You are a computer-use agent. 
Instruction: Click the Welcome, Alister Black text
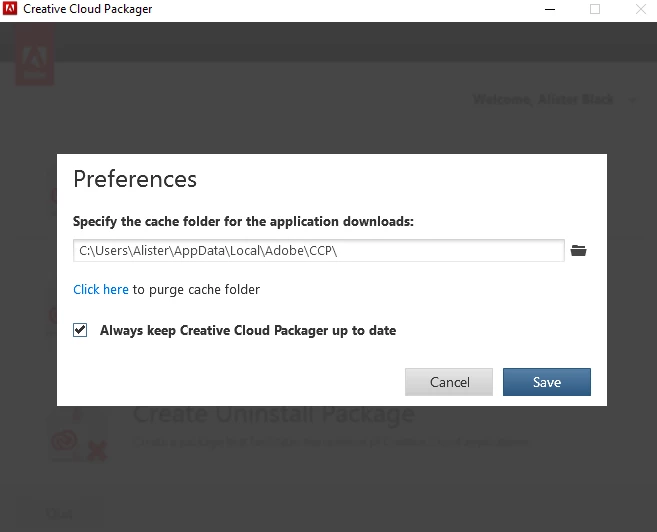(543, 100)
